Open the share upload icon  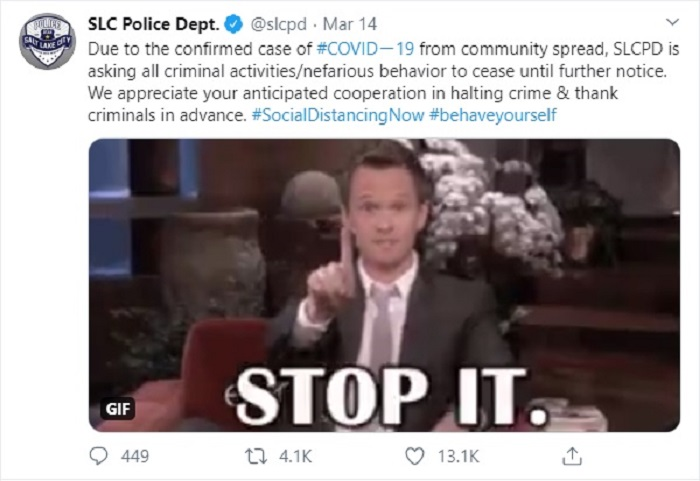[x=572, y=456]
